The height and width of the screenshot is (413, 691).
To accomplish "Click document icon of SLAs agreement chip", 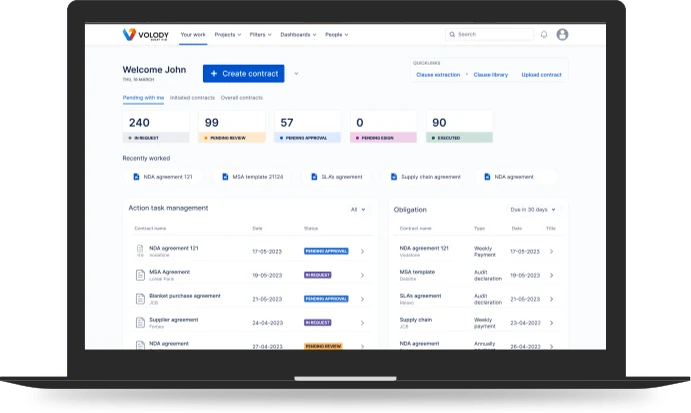I will coord(314,177).
